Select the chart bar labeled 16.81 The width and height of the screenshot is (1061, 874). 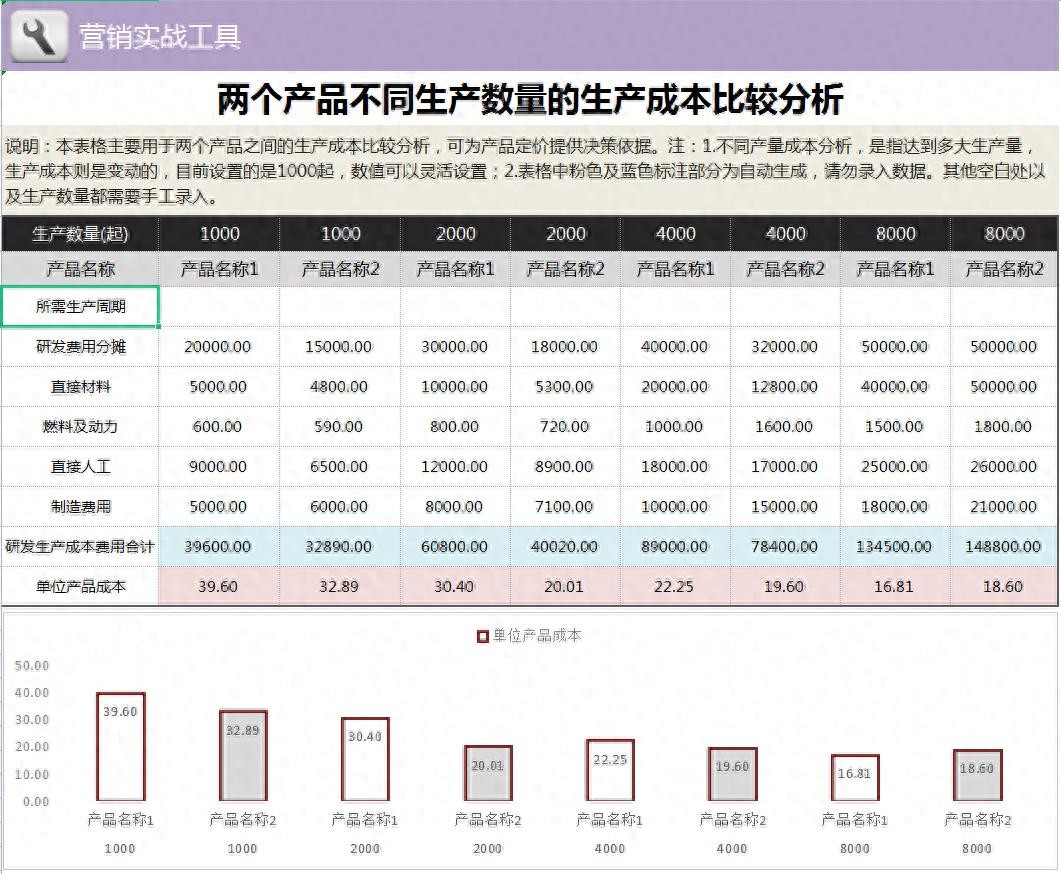[855, 779]
